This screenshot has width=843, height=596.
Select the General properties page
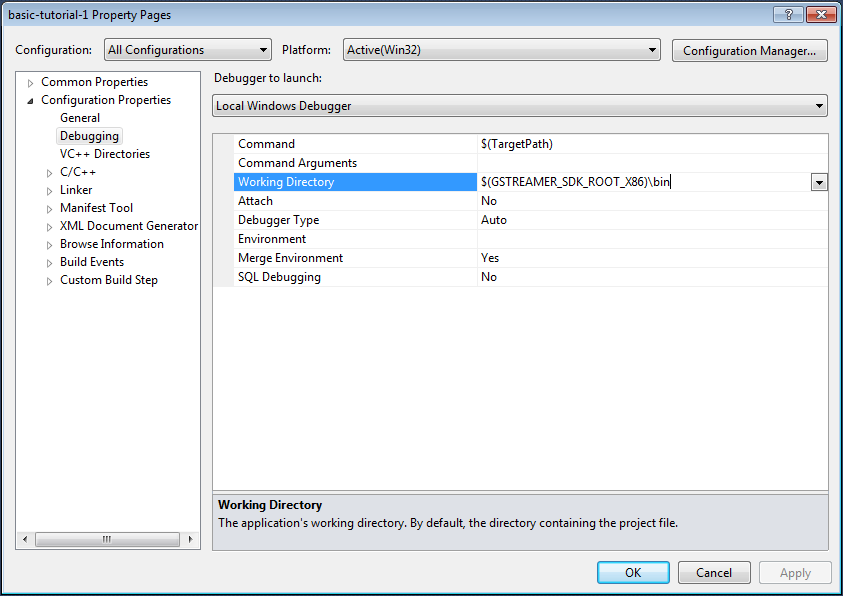coord(80,118)
